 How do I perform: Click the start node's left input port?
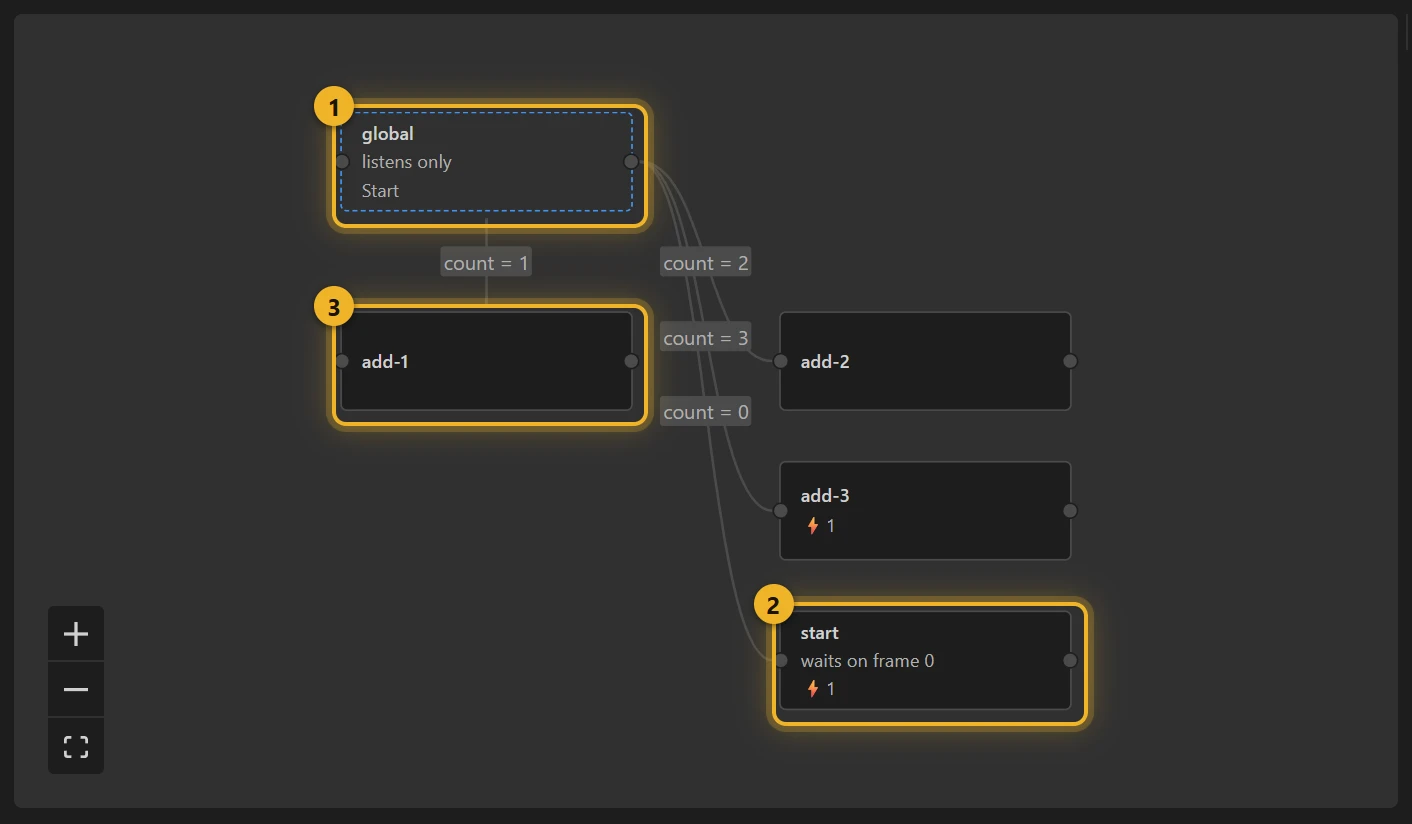pyautogui.click(x=781, y=660)
